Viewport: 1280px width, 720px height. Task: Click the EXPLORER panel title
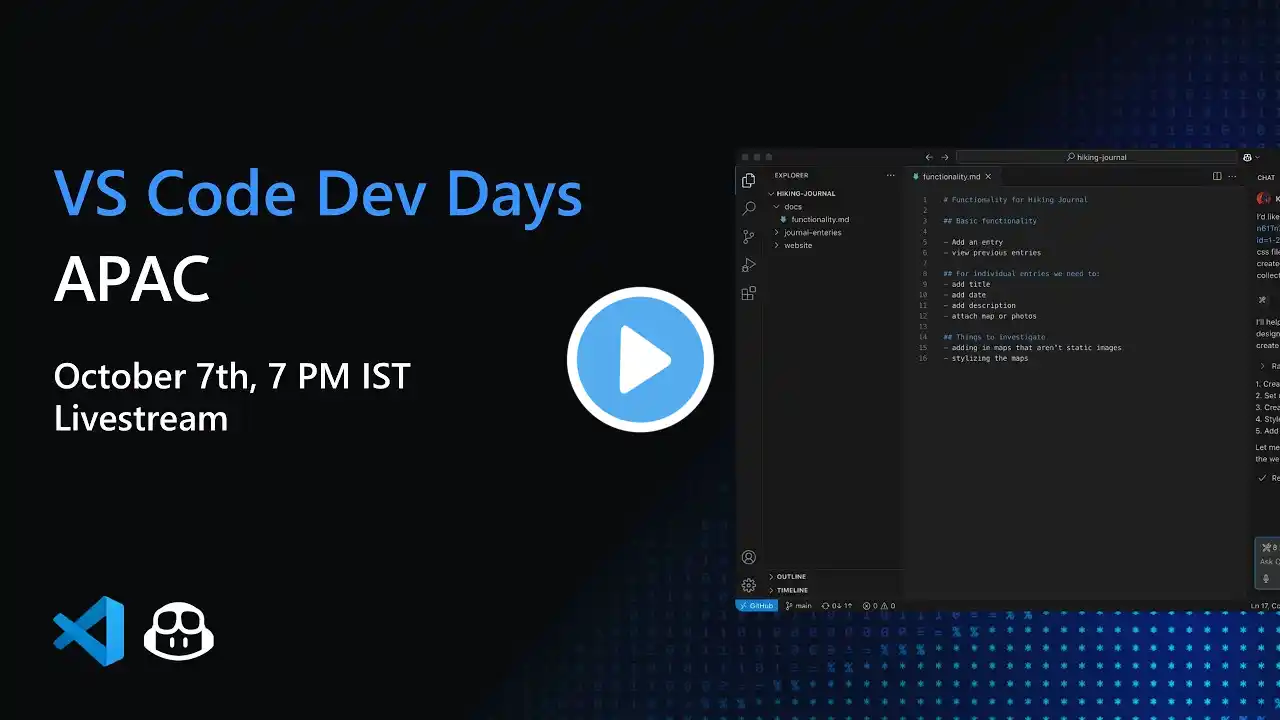click(x=792, y=175)
